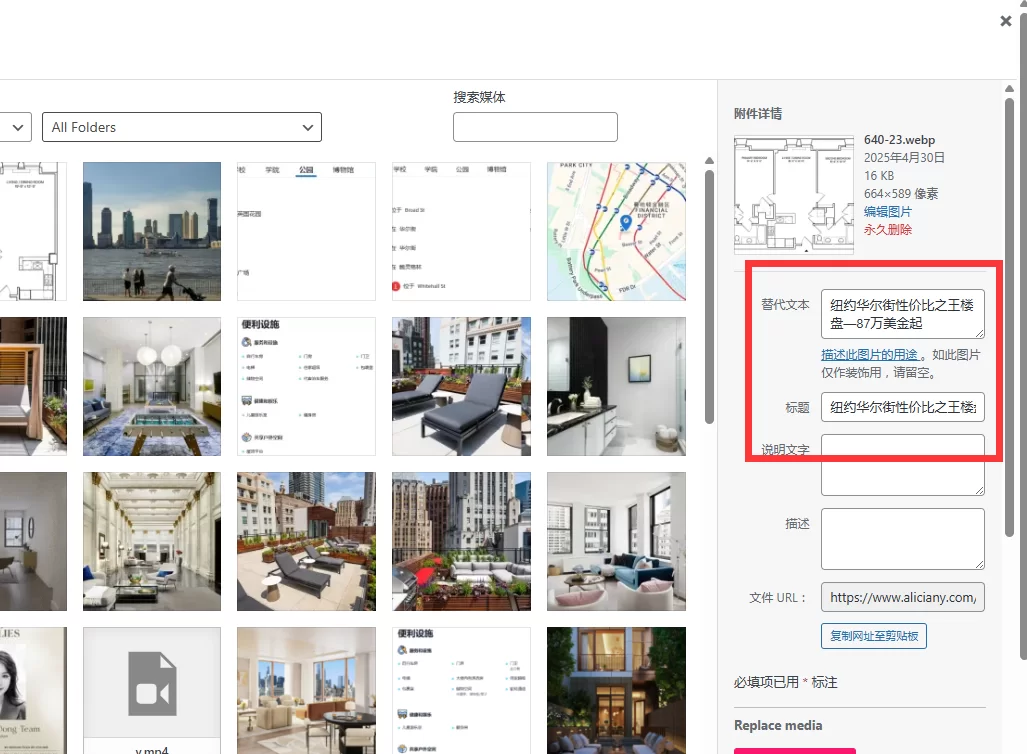Select the living room with blue sofa thumbnail
Image resolution: width=1027 pixels, height=754 pixels.
pyautogui.click(x=616, y=541)
